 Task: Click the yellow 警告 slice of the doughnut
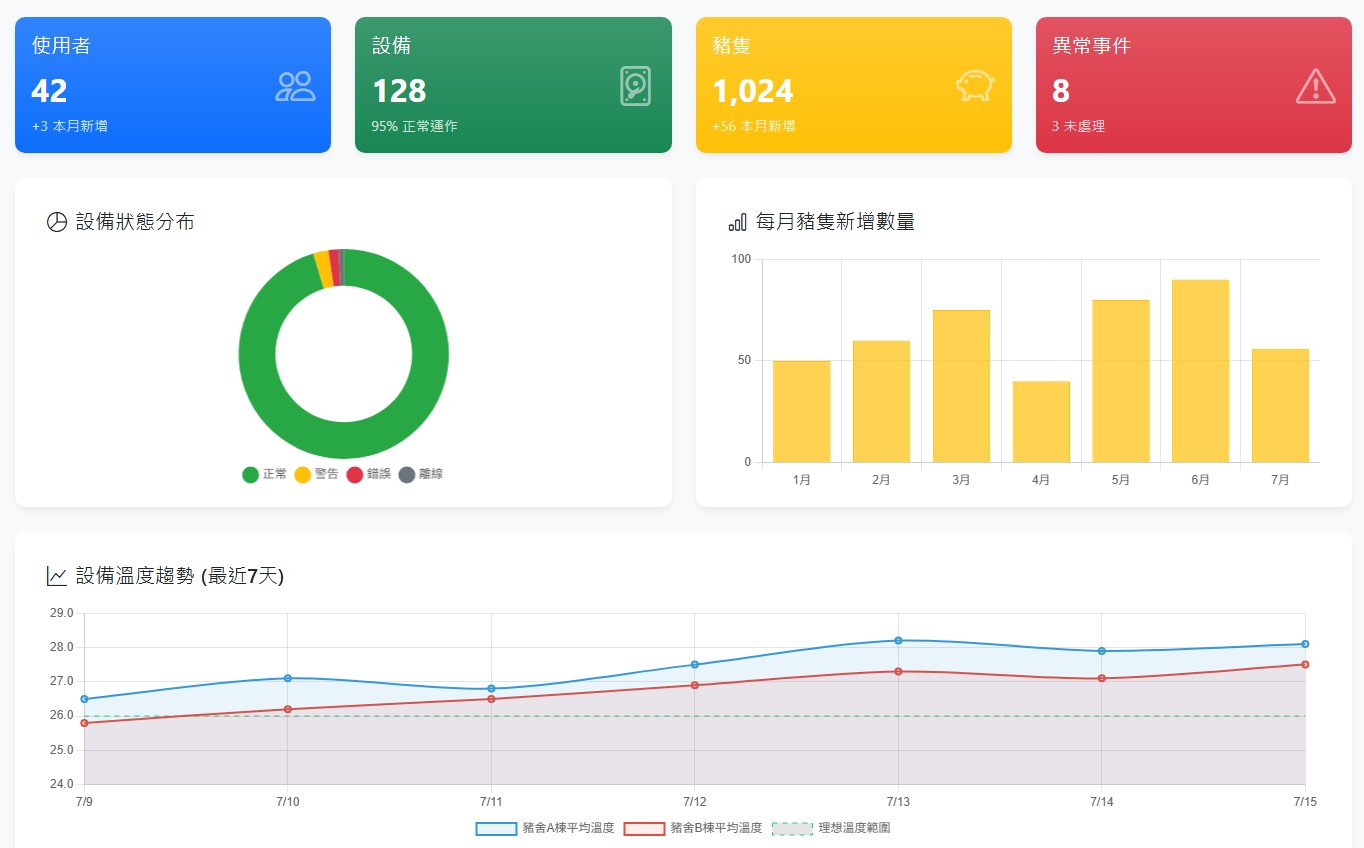point(322,270)
